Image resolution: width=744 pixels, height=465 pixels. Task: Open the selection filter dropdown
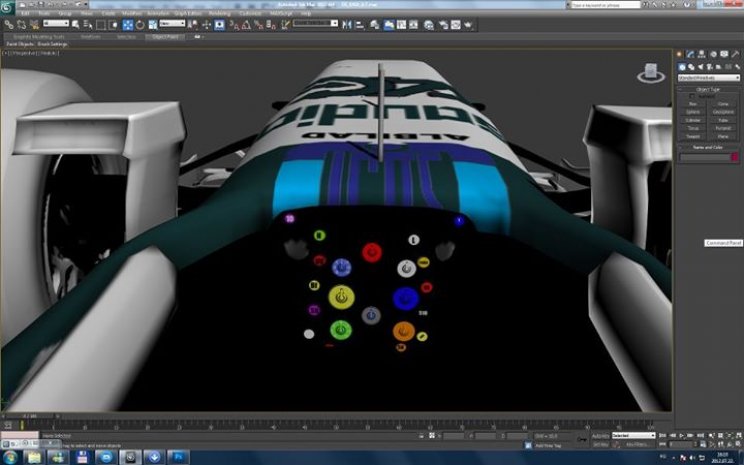(56, 23)
